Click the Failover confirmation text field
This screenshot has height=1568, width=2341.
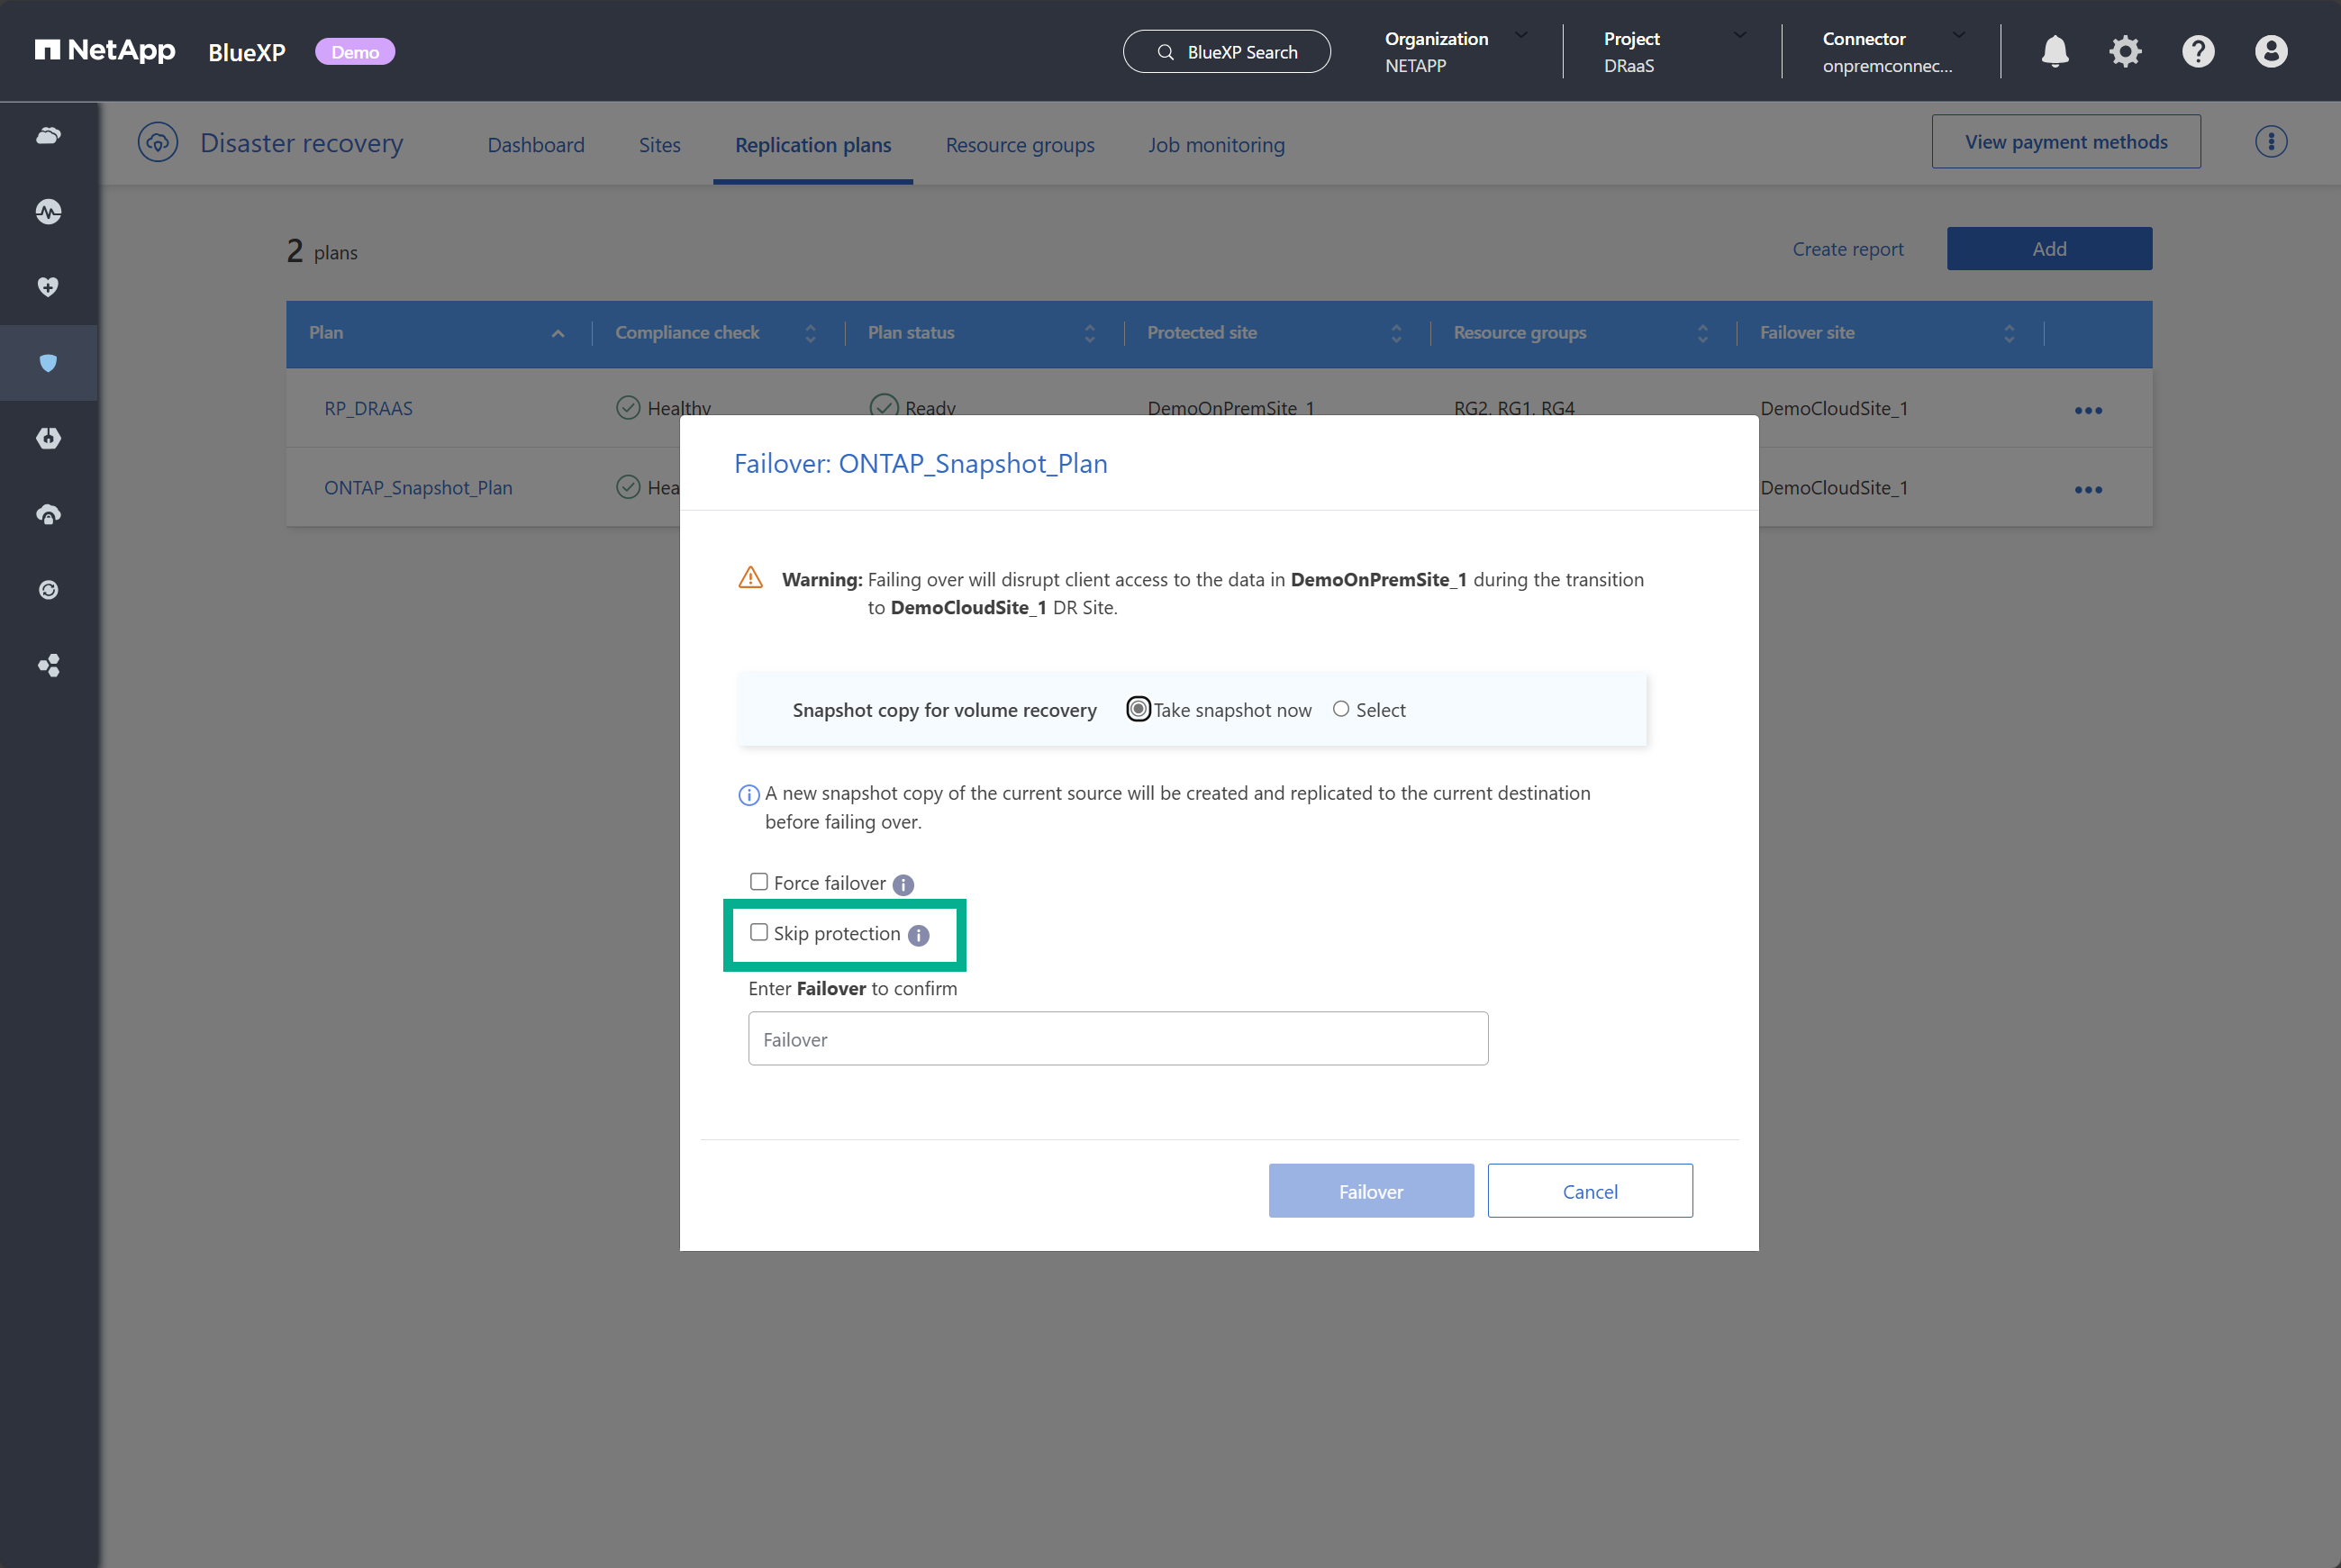[1117, 1038]
